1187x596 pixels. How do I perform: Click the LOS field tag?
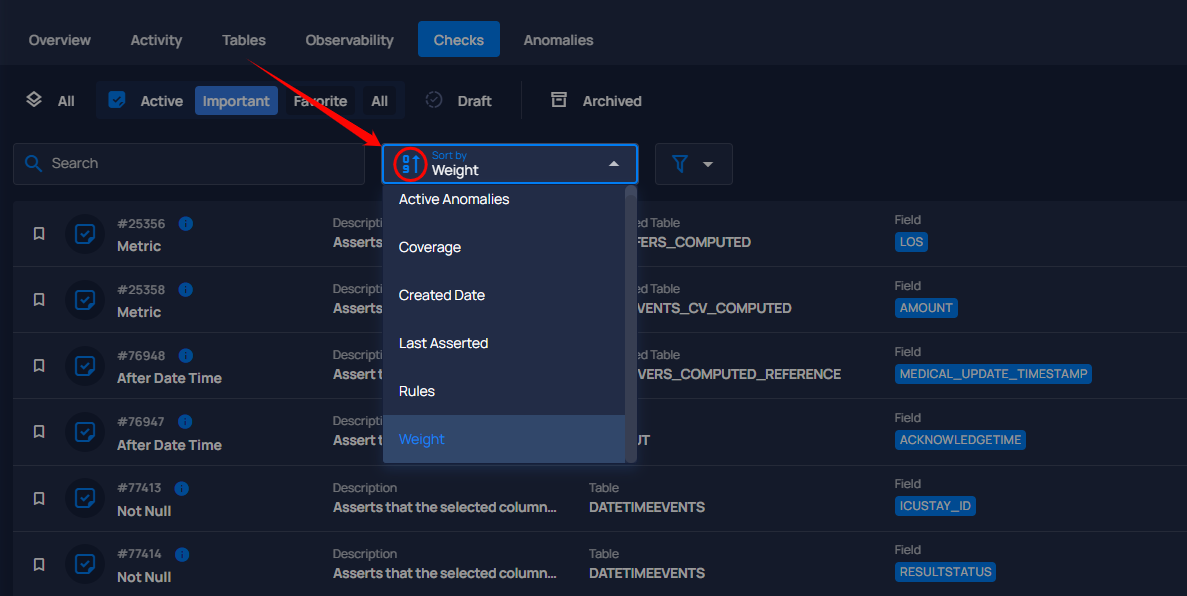(911, 242)
